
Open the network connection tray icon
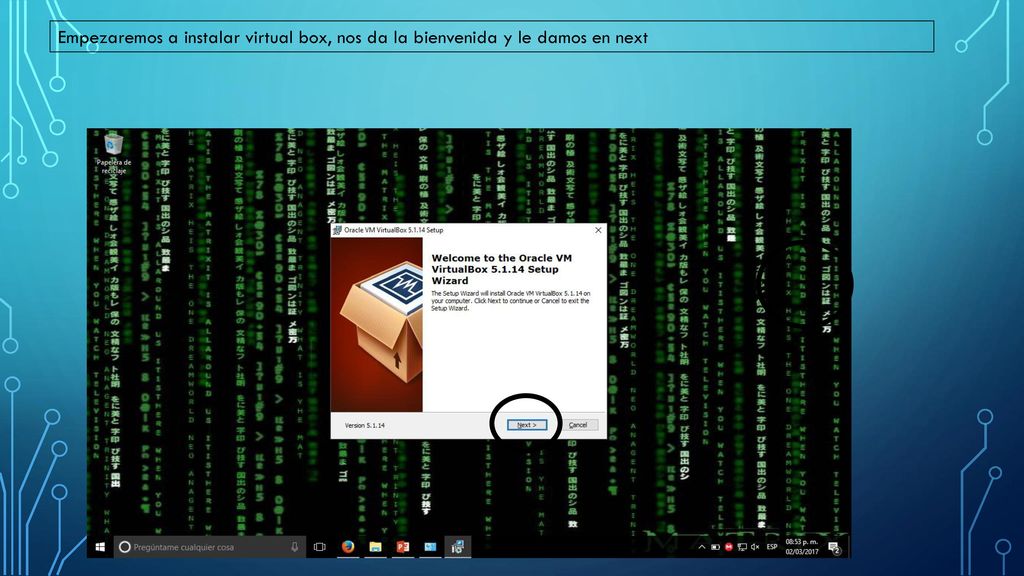point(742,547)
